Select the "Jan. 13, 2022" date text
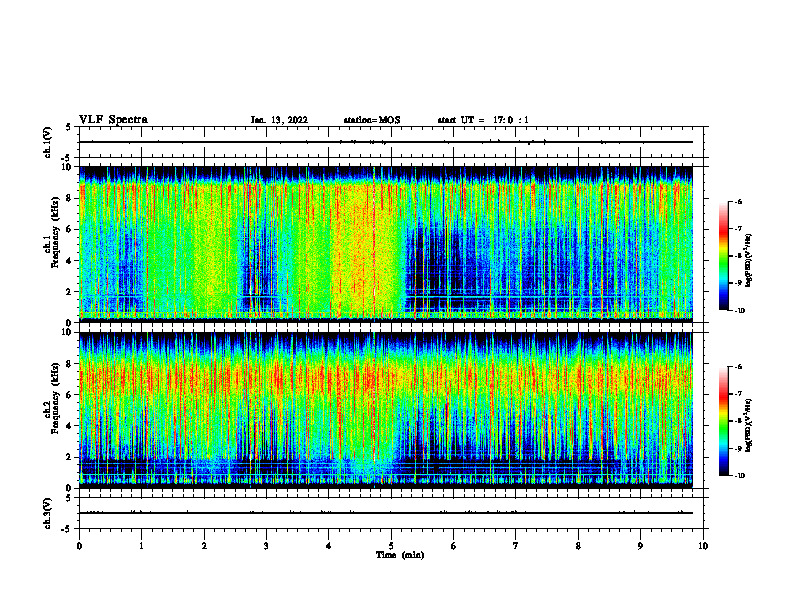 pos(279,120)
